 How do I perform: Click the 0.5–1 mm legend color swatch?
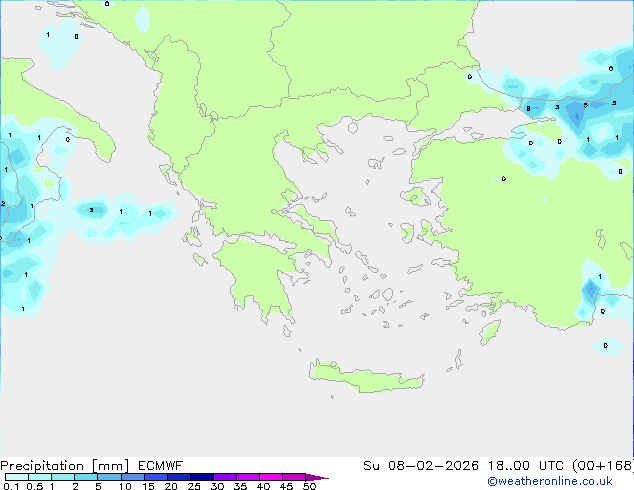pyautogui.click(x=40, y=477)
